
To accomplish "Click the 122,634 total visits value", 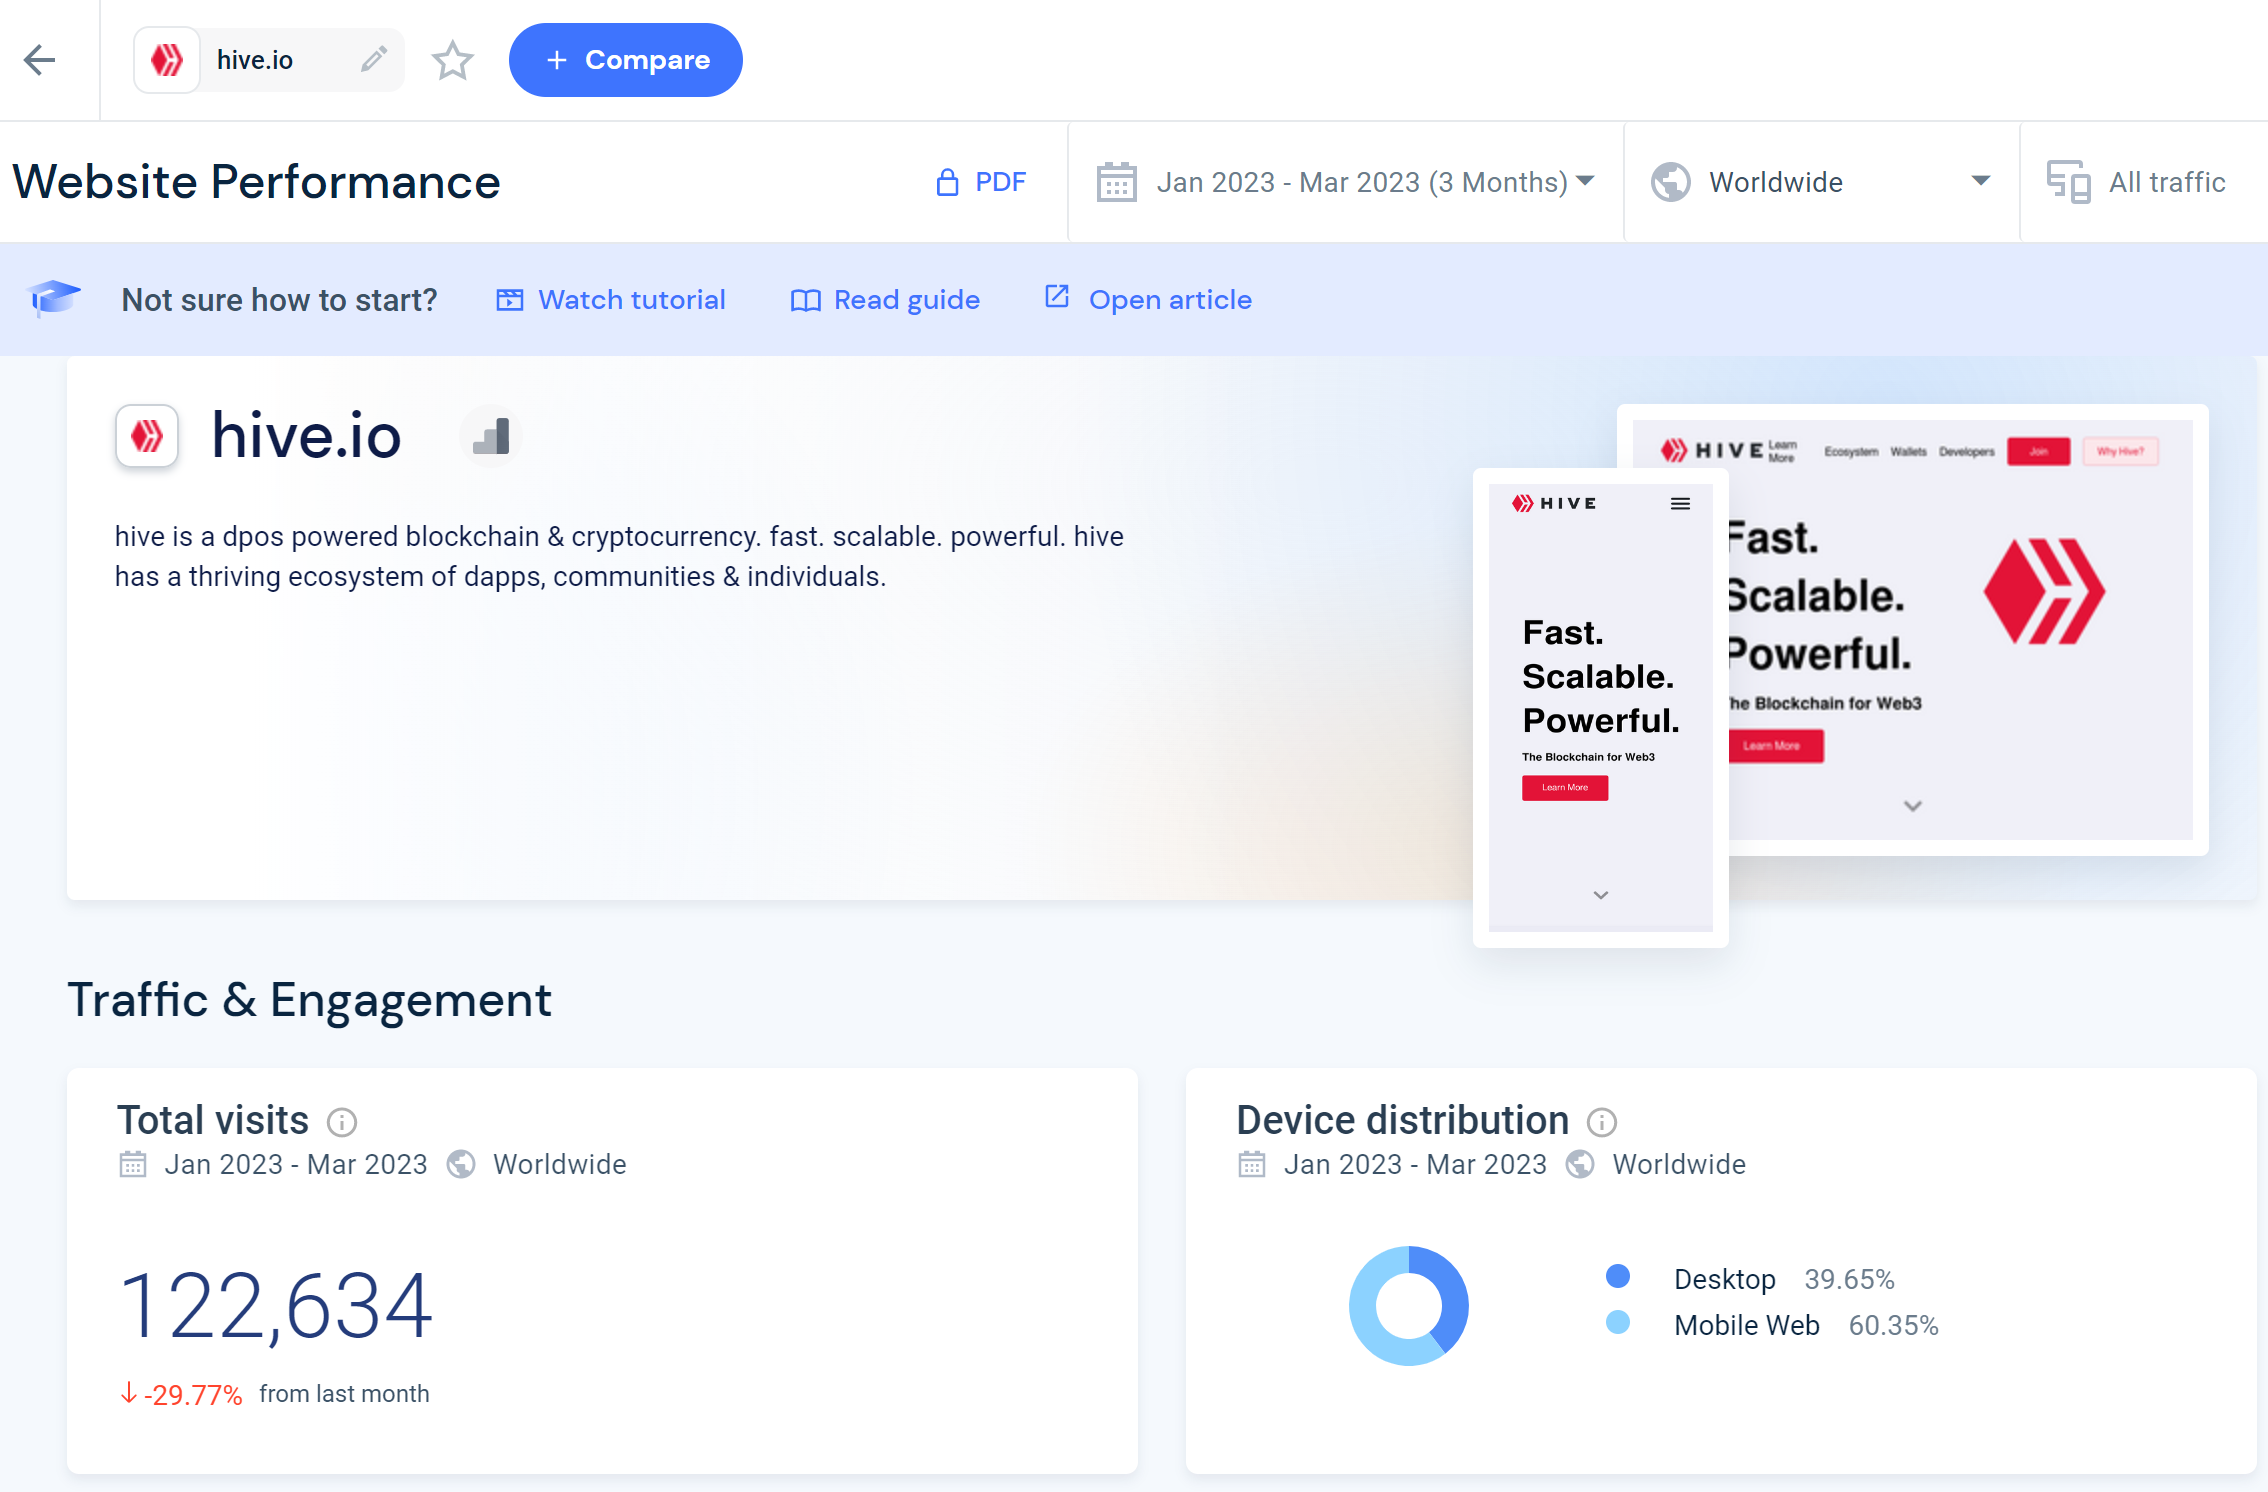I will pyautogui.click(x=276, y=1306).
